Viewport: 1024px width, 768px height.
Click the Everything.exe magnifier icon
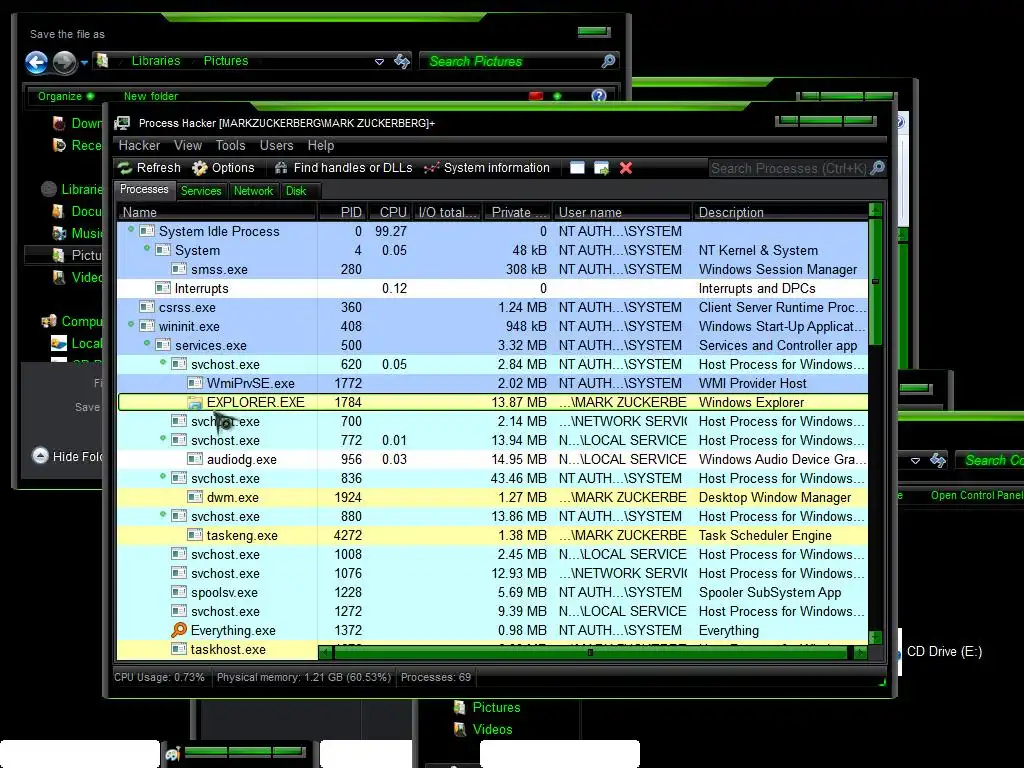[x=178, y=630]
